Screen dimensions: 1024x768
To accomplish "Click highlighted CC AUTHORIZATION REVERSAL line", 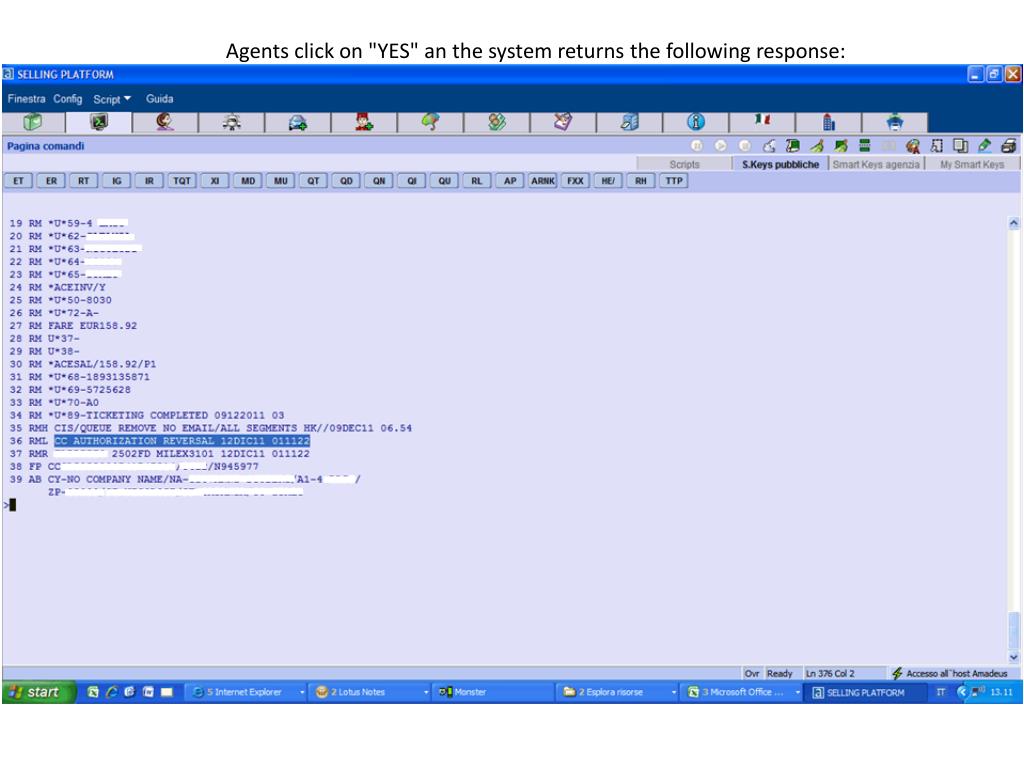I will click(182, 441).
